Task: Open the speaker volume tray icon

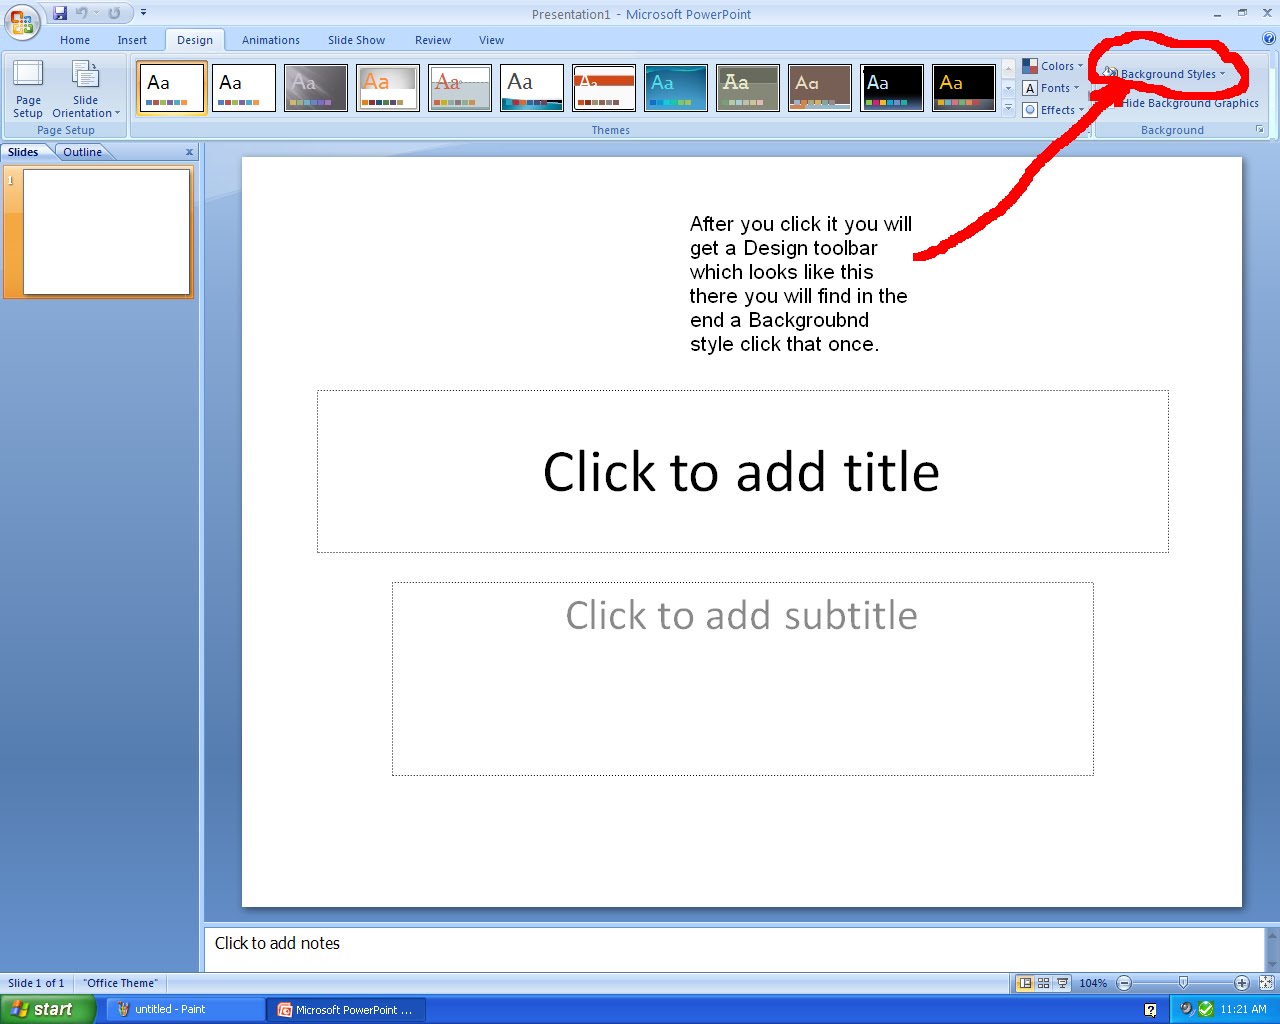Action: tap(1186, 1009)
